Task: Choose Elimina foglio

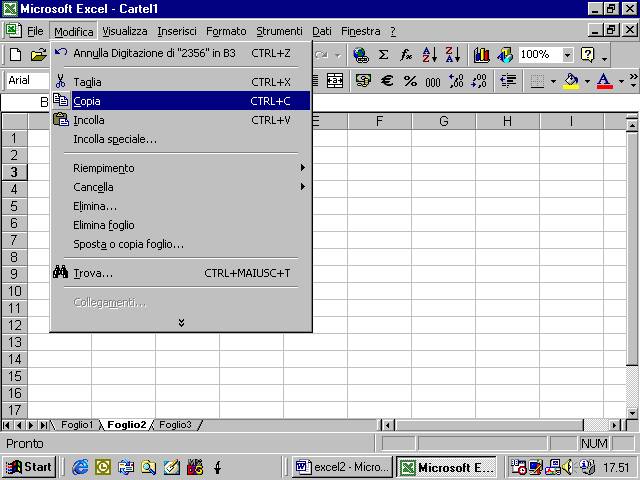Action: pyautogui.click(x=181, y=225)
